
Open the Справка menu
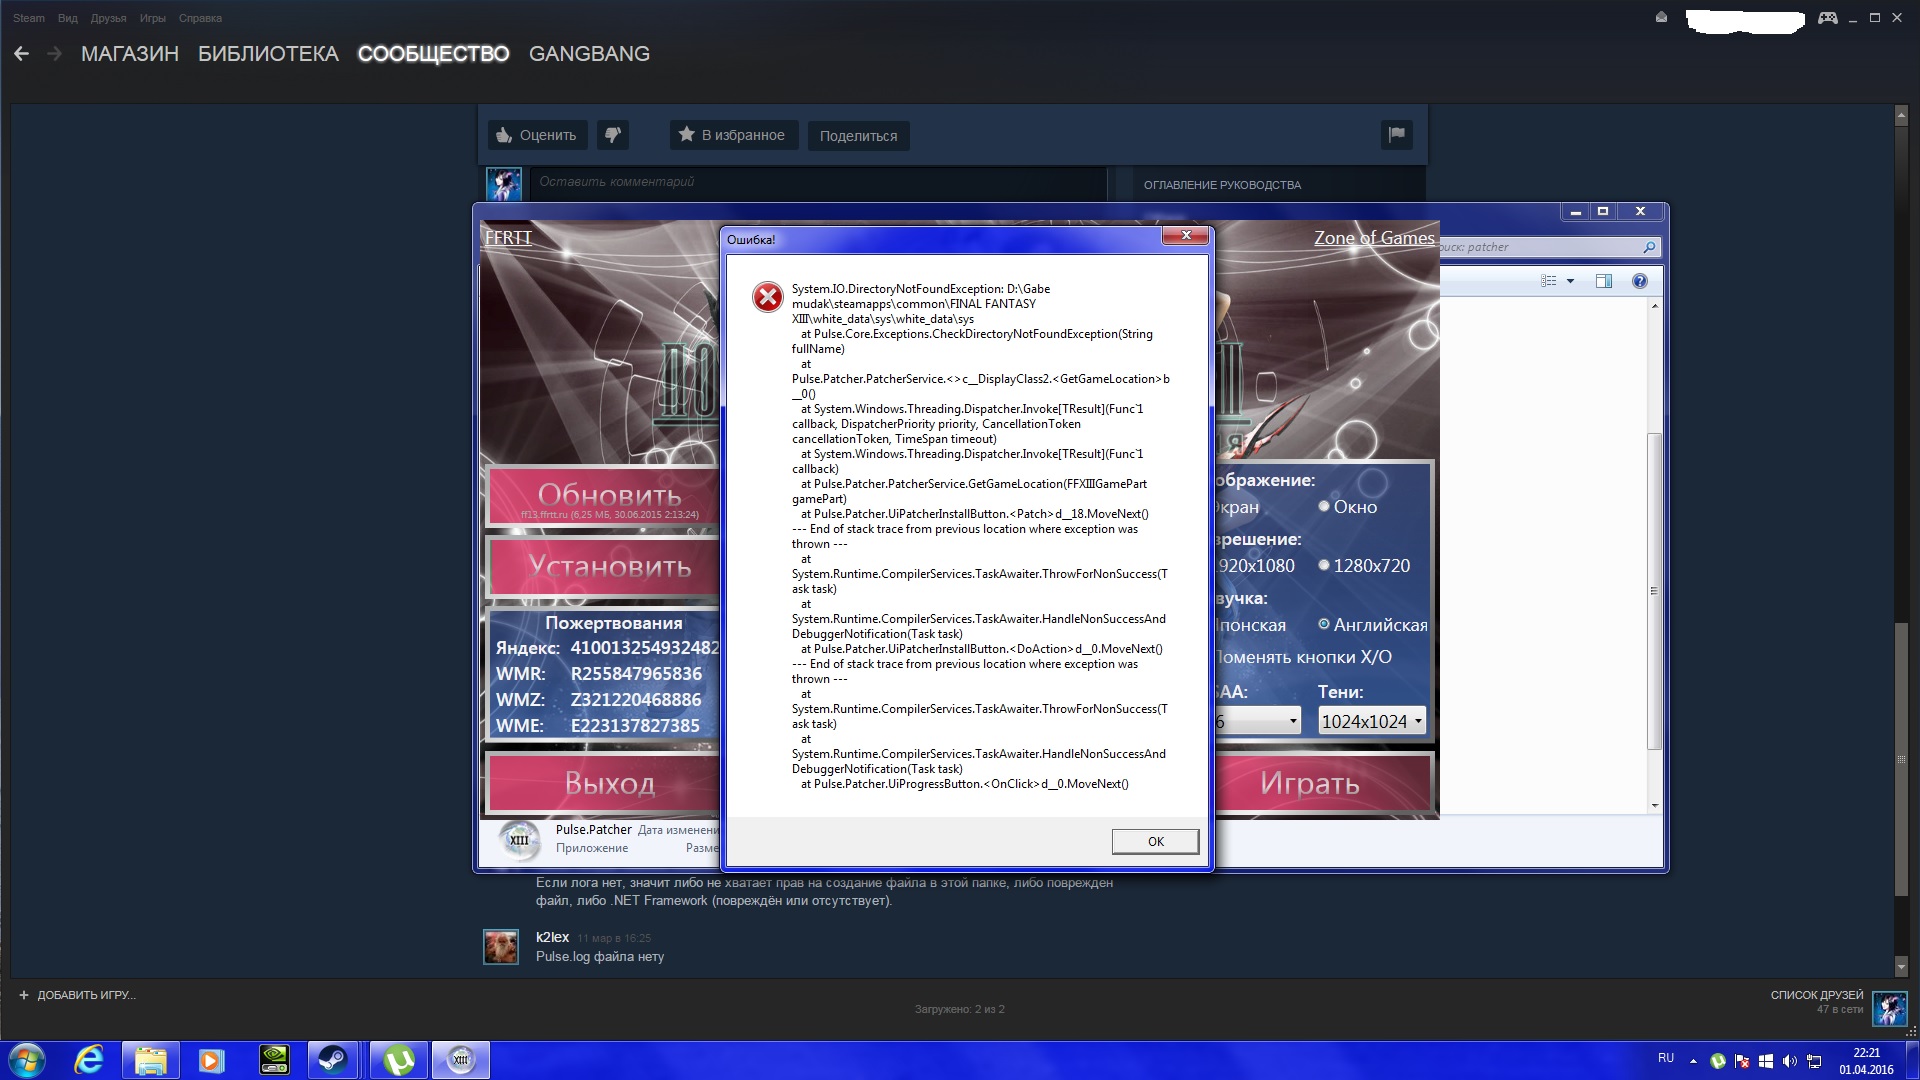pyautogui.click(x=200, y=18)
